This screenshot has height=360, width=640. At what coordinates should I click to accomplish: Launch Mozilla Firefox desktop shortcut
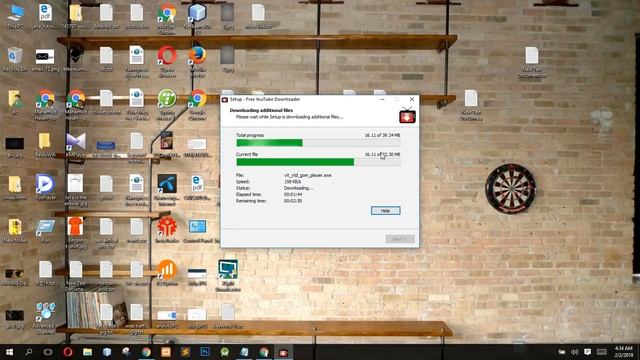point(198,61)
